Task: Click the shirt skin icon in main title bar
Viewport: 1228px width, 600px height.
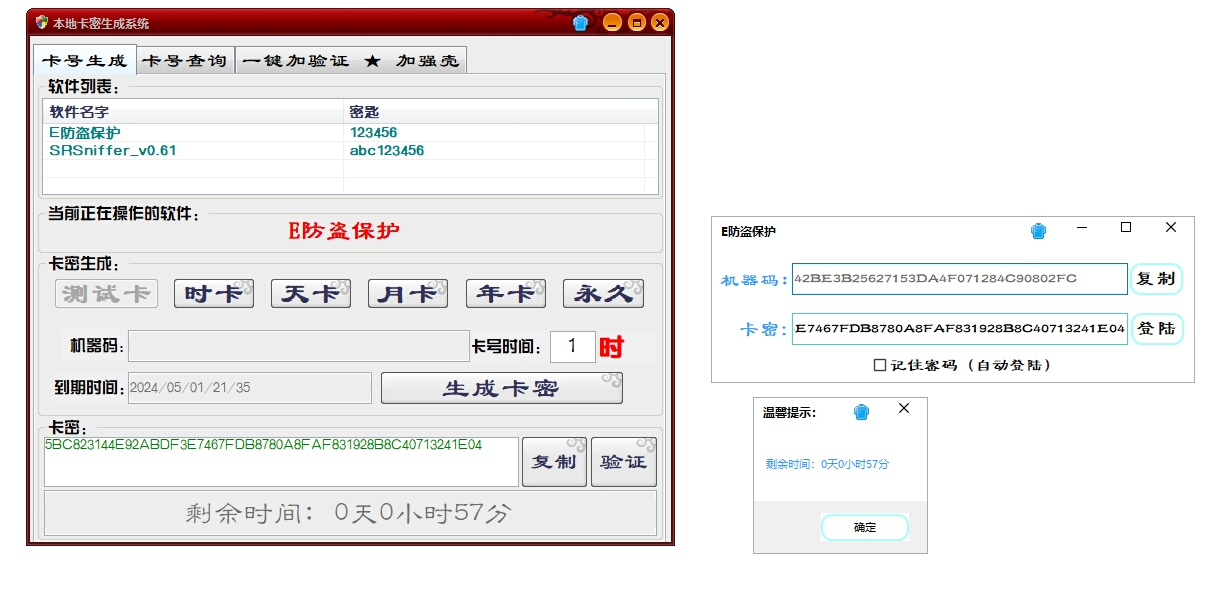Action: (x=580, y=22)
